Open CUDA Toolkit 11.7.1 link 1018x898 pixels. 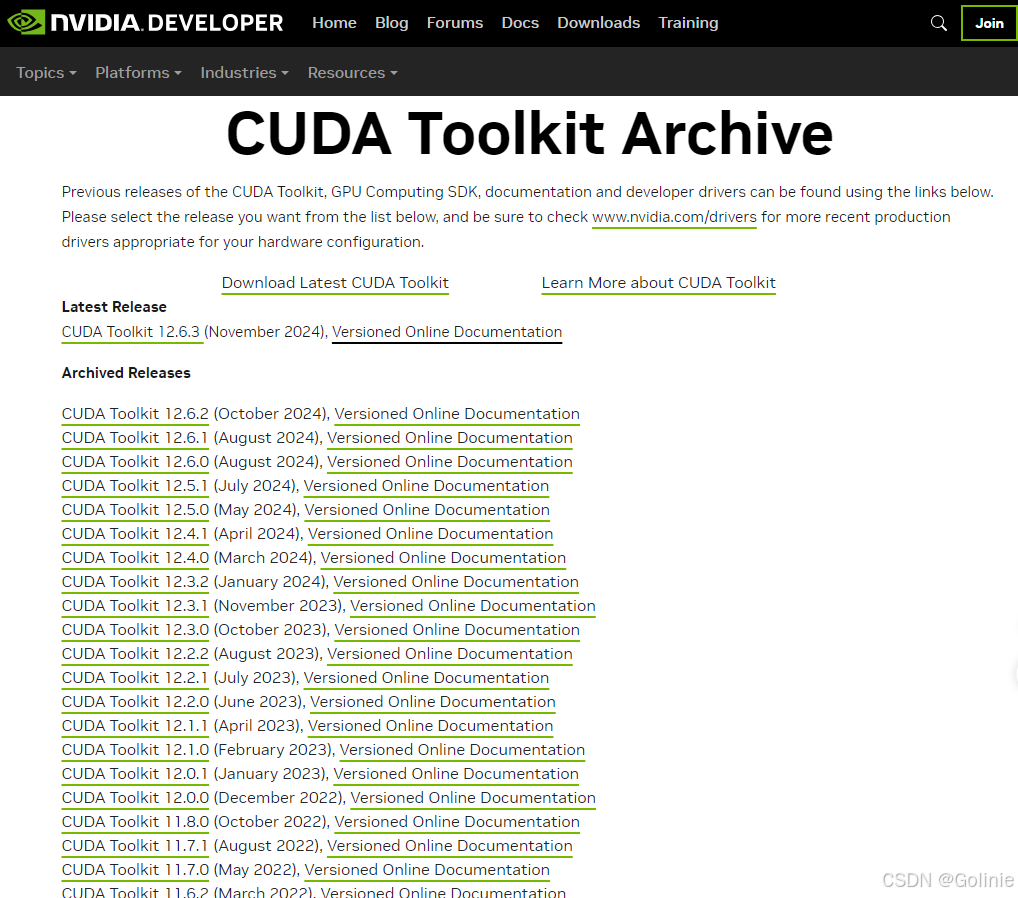click(x=135, y=846)
